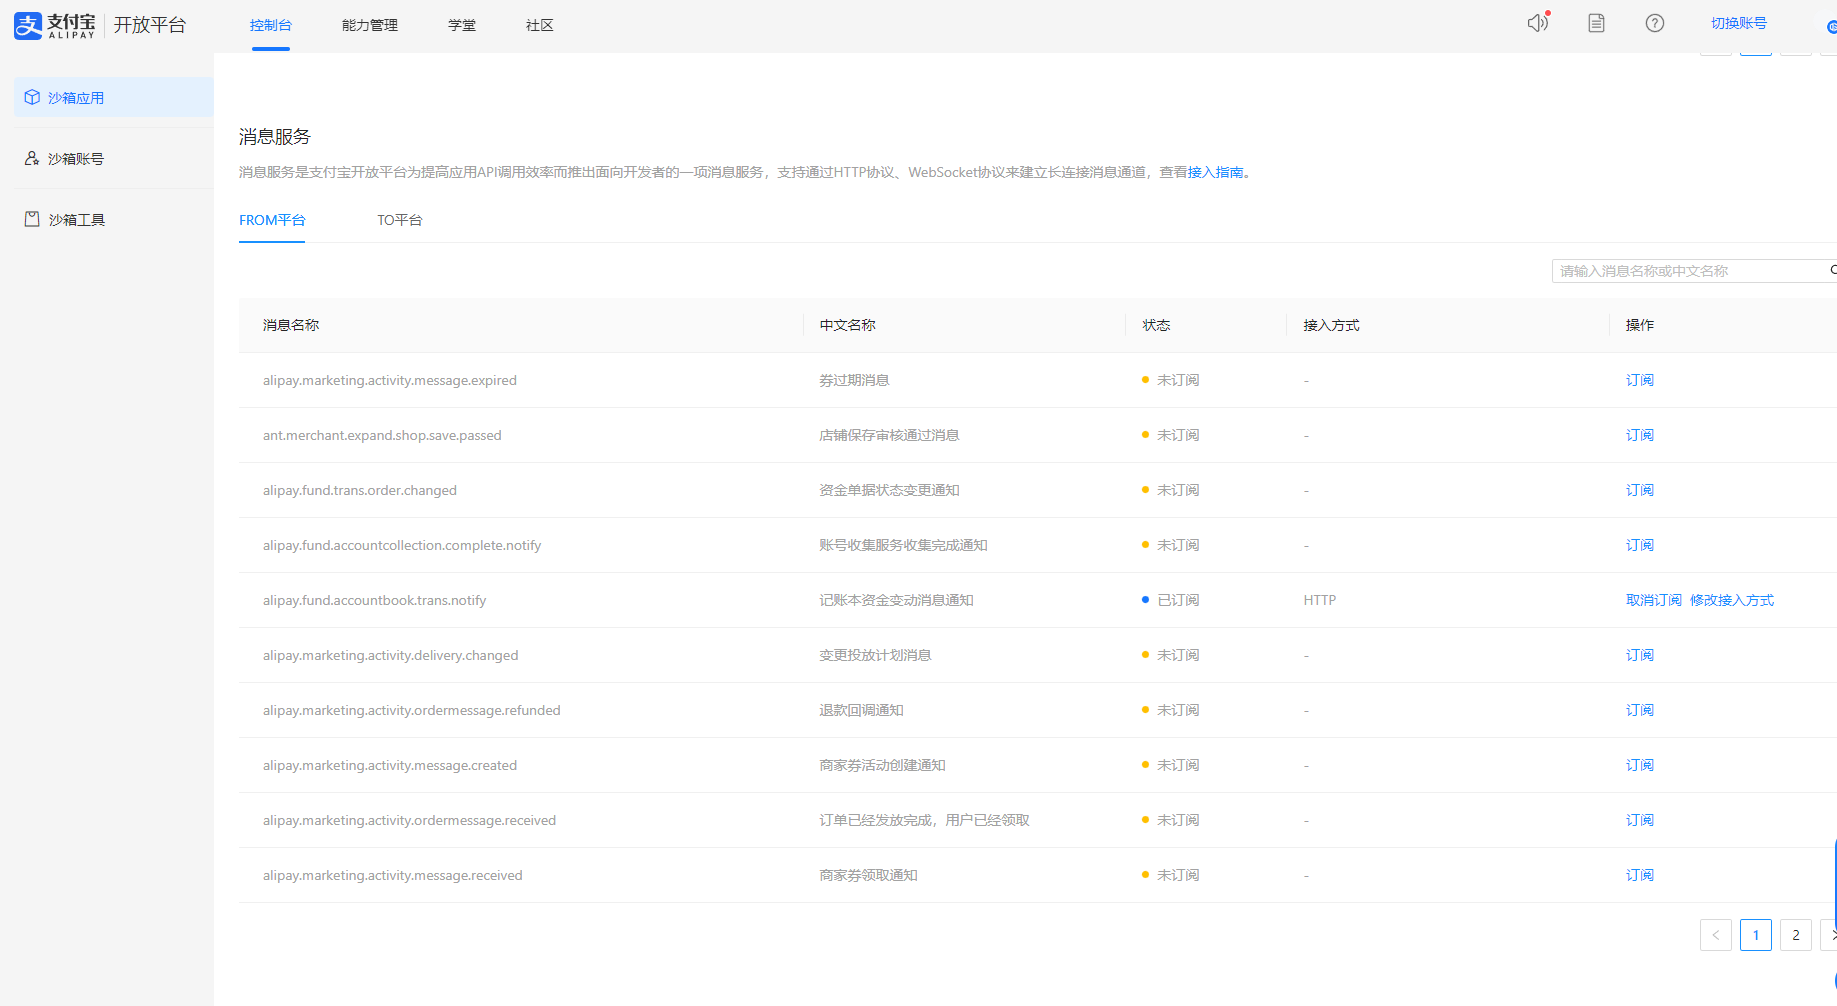Click the 订单已经发放完成，用户已经领取 cell

click(925, 820)
